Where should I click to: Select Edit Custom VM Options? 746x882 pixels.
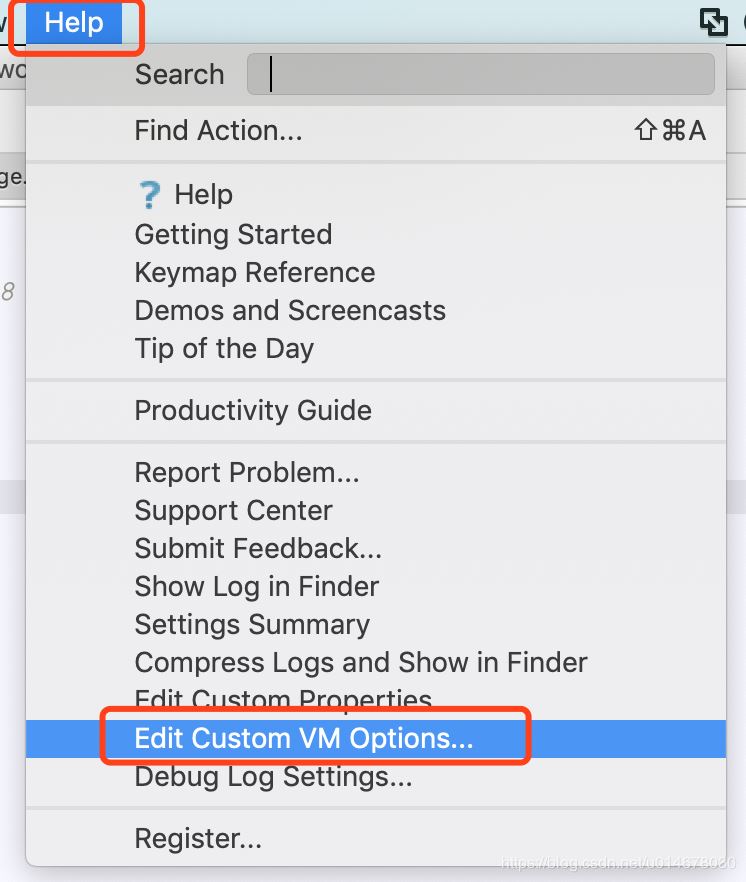(304, 738)
